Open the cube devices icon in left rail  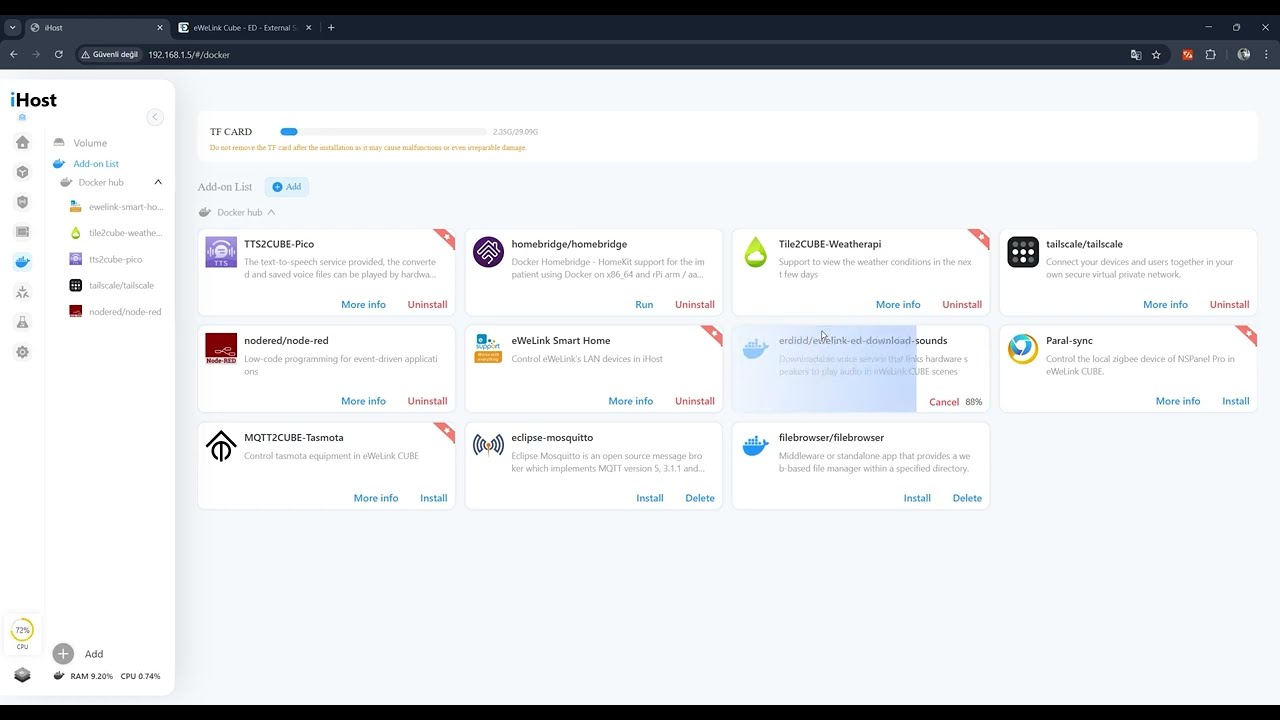22,172
